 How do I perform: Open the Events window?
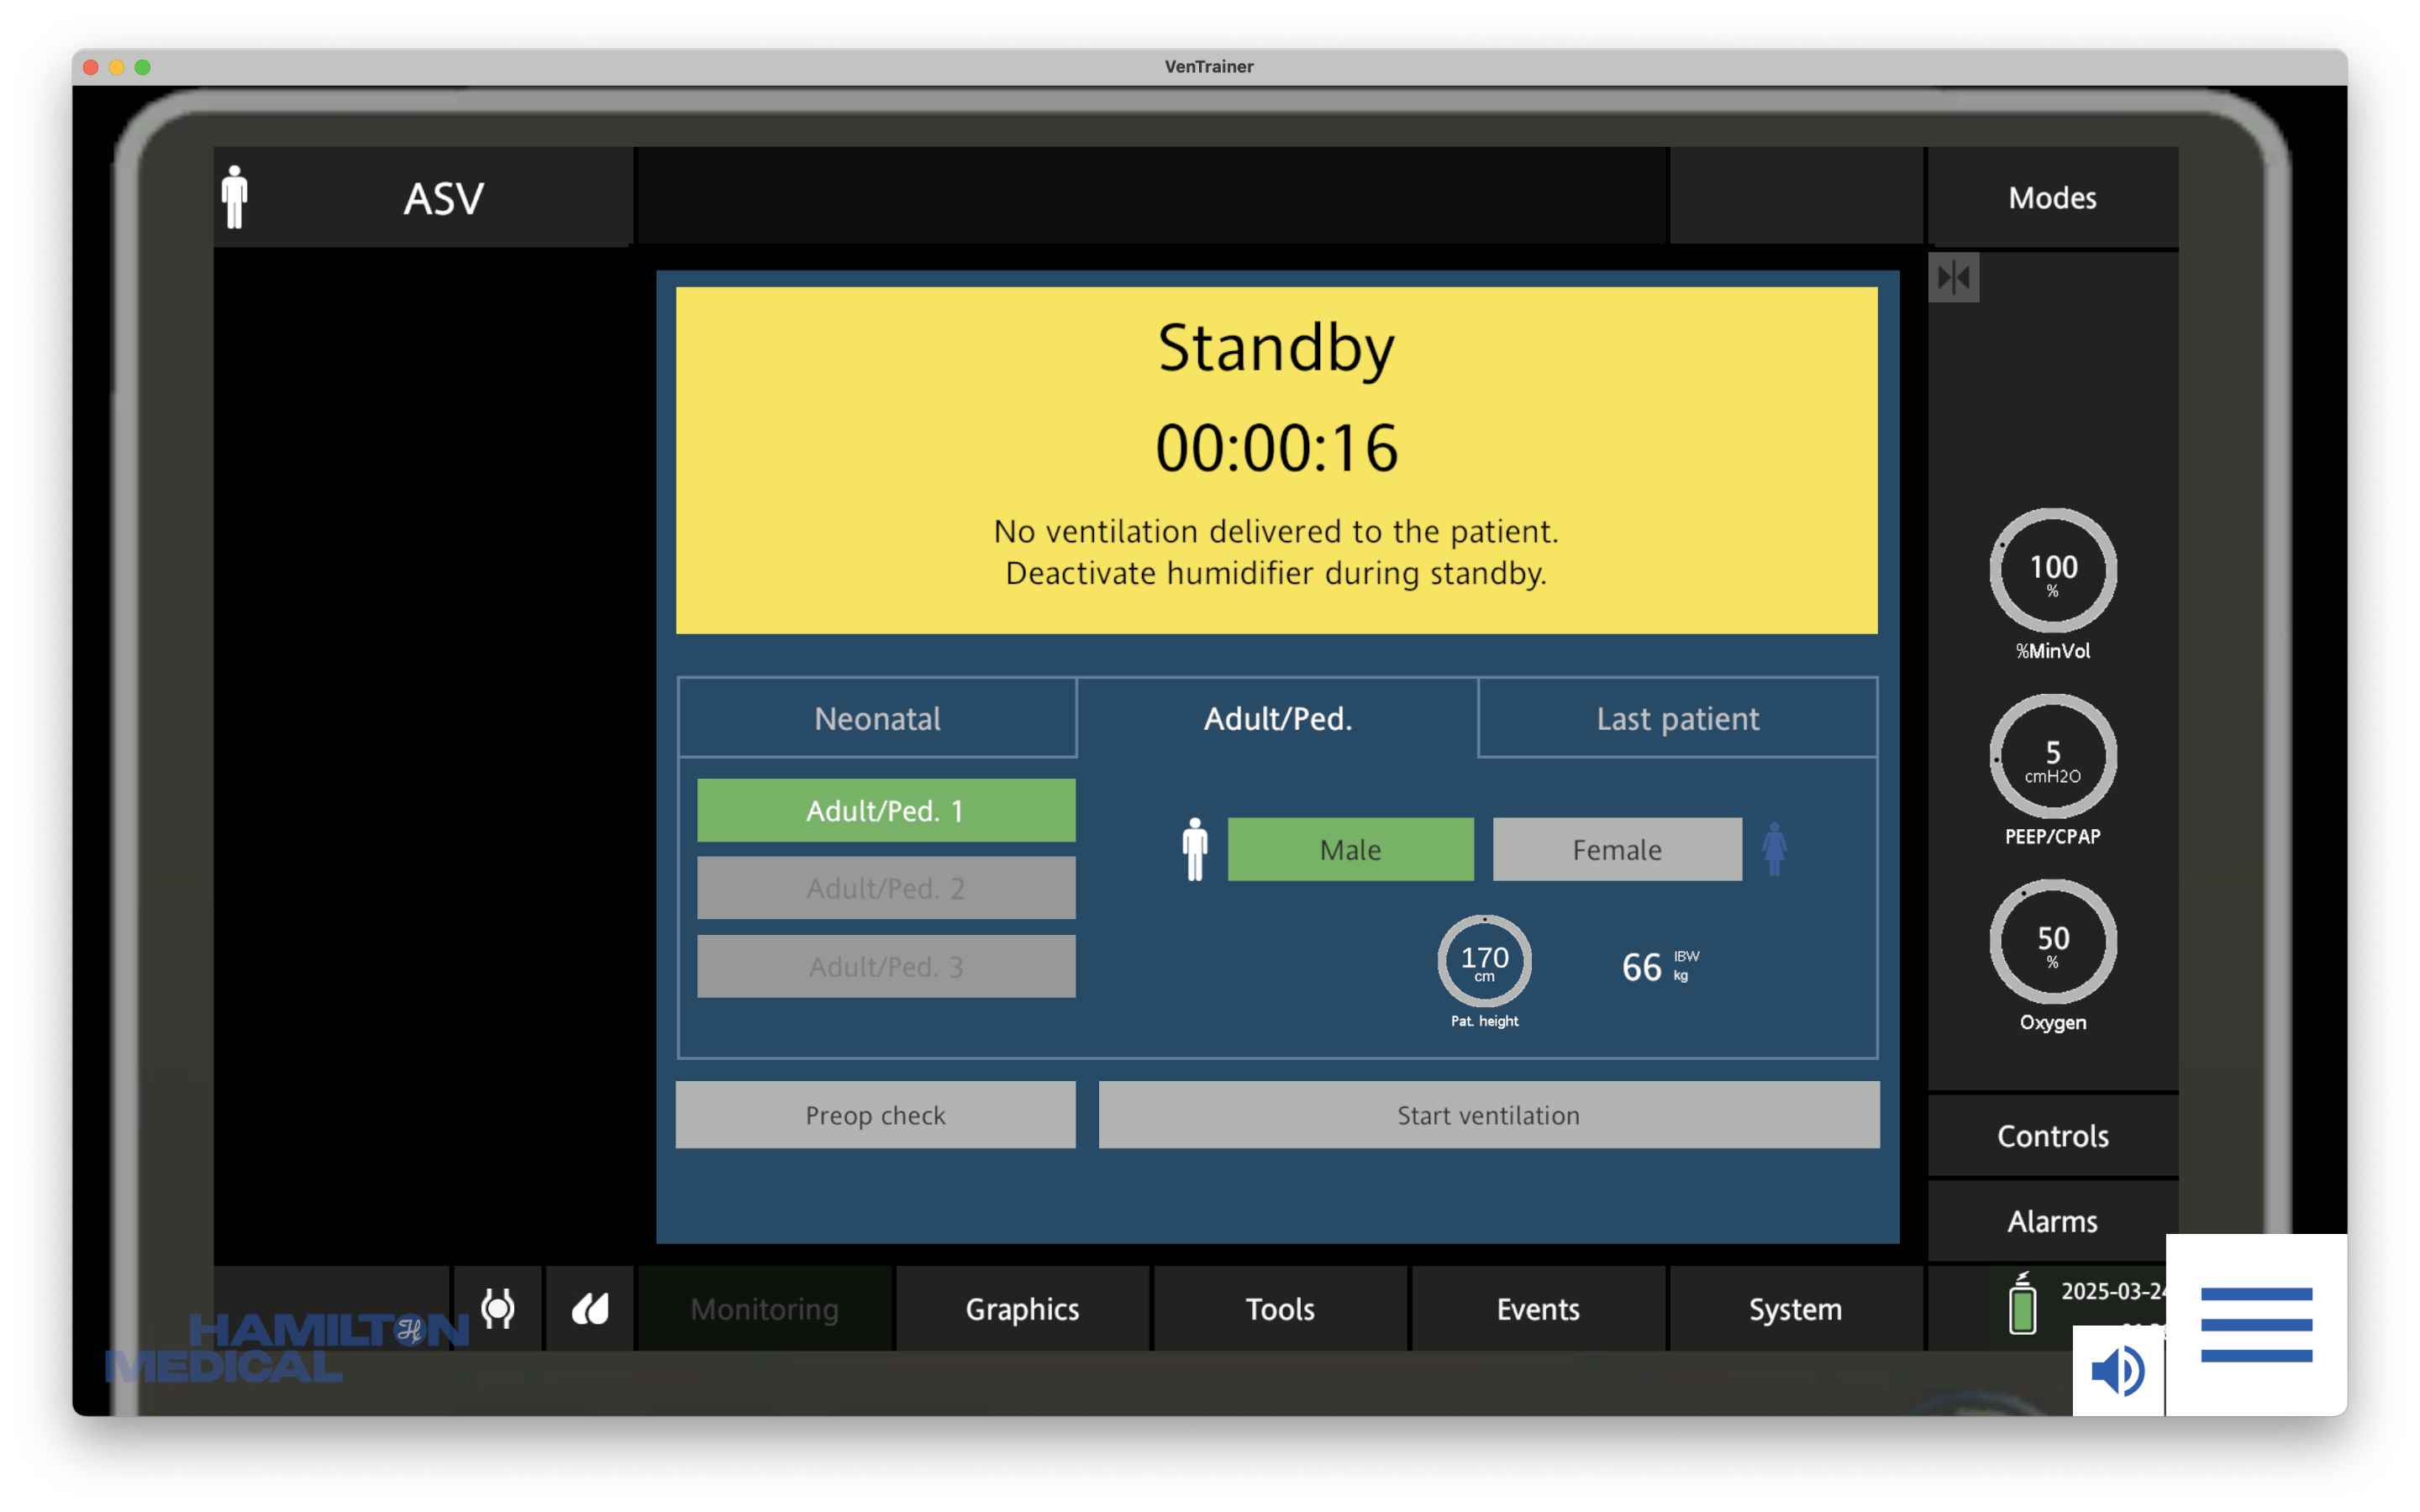coord(1538,1309)
